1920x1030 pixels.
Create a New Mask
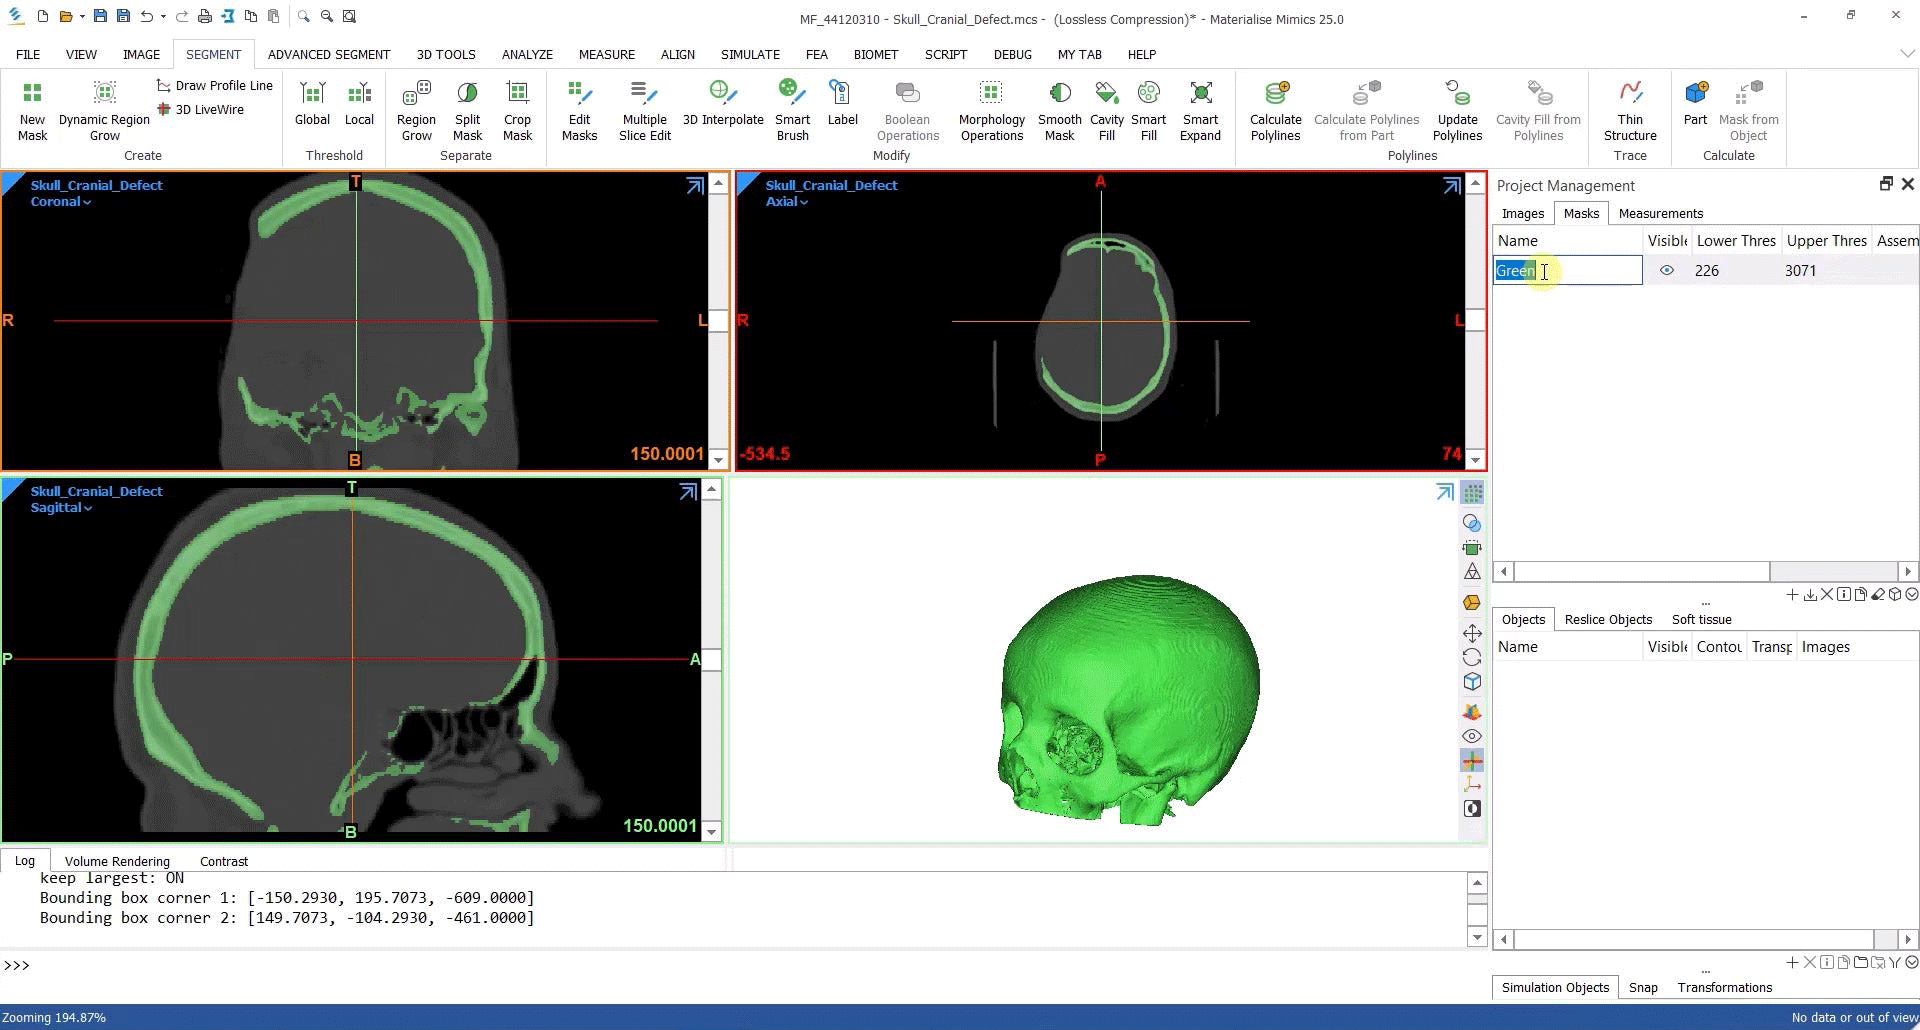32,110
